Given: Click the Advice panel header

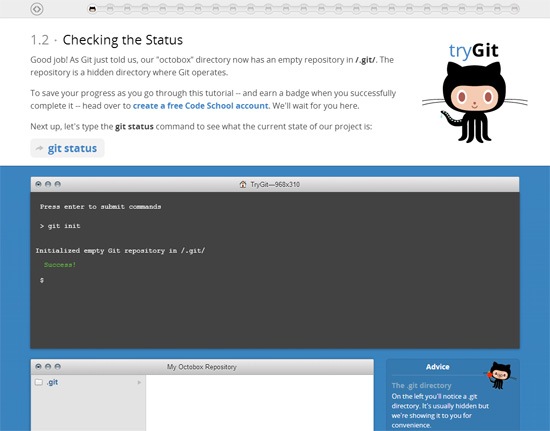Looking at the screenshot, I should (437, 367).
